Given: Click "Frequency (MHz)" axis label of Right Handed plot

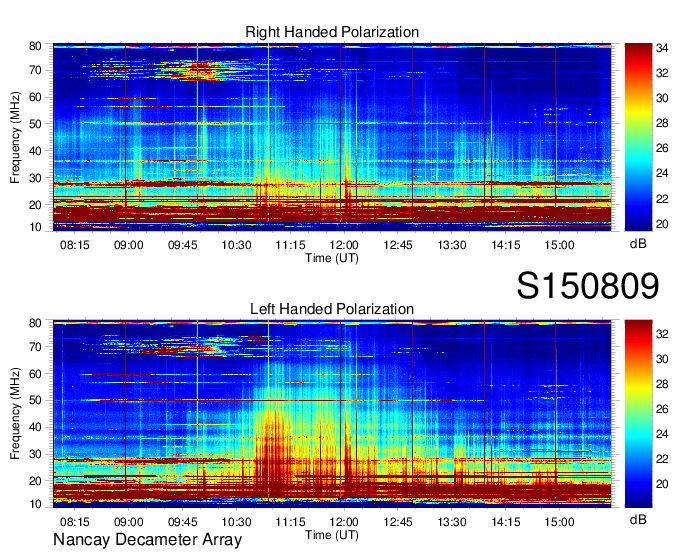Looking at the screenshot, I should (x=15, y=137).
